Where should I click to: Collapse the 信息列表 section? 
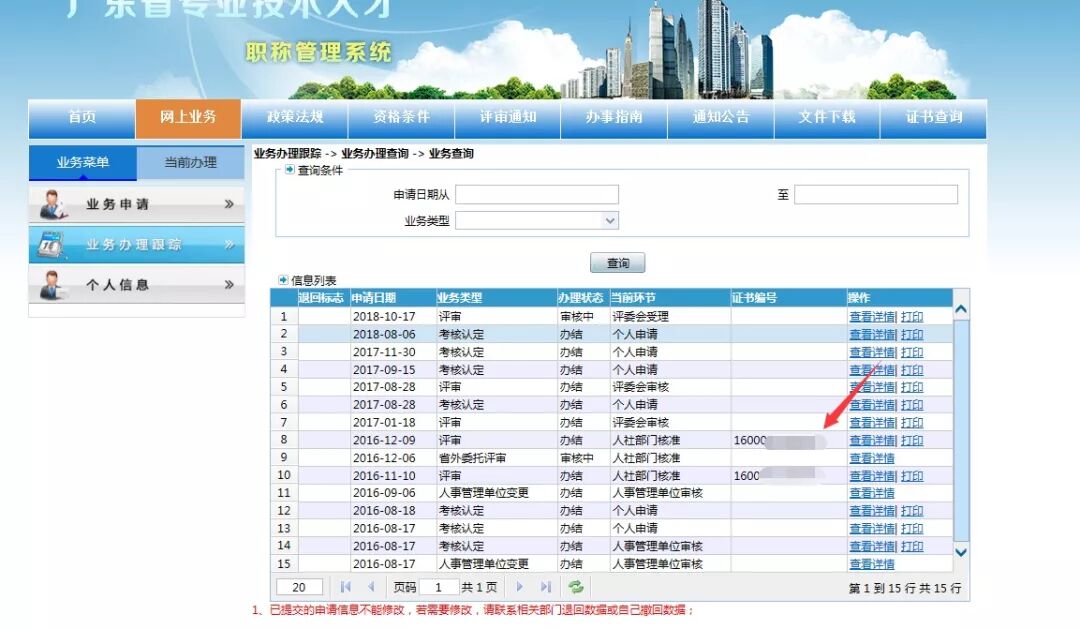click(x=285, y=280)
